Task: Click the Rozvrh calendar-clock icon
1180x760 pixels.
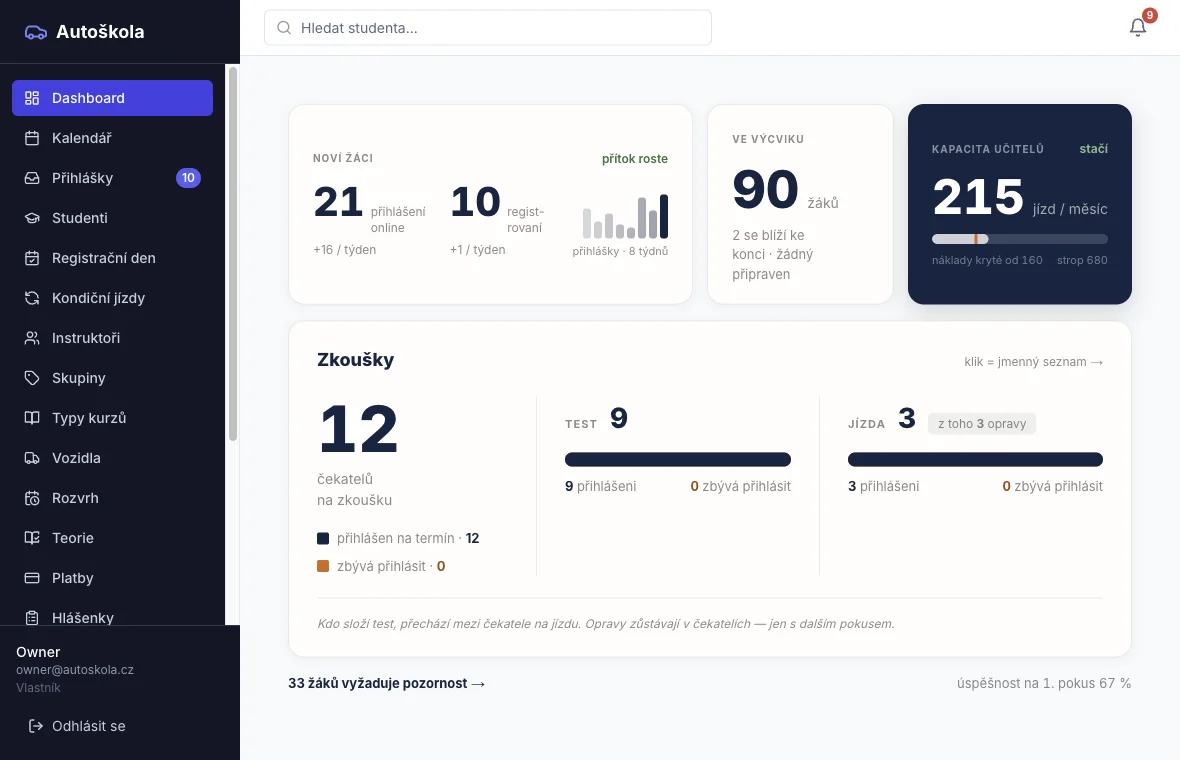Action: point(32,498)
